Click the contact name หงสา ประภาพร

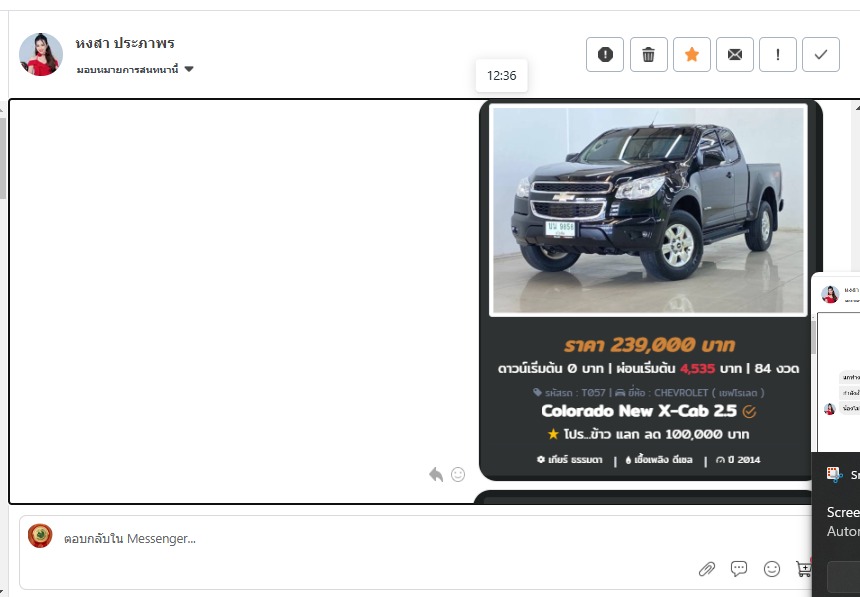coord(125,43)
